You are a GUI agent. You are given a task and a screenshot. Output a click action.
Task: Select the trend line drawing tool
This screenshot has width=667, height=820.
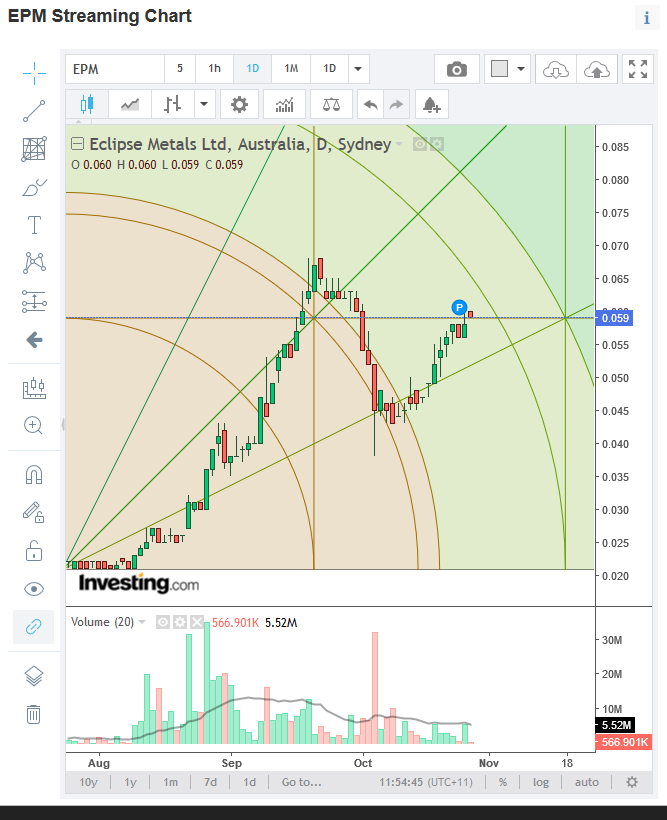34,111
